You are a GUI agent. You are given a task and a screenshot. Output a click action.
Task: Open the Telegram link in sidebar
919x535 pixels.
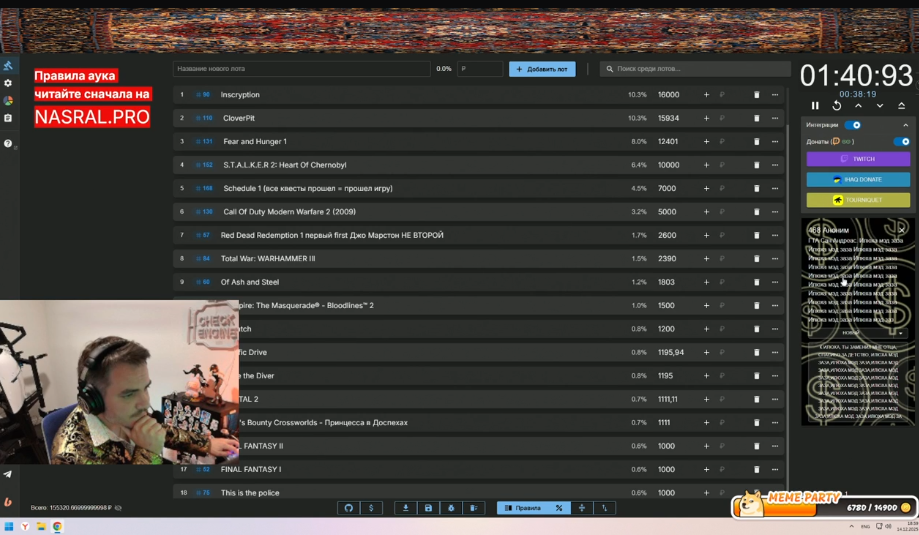[8, 474]
